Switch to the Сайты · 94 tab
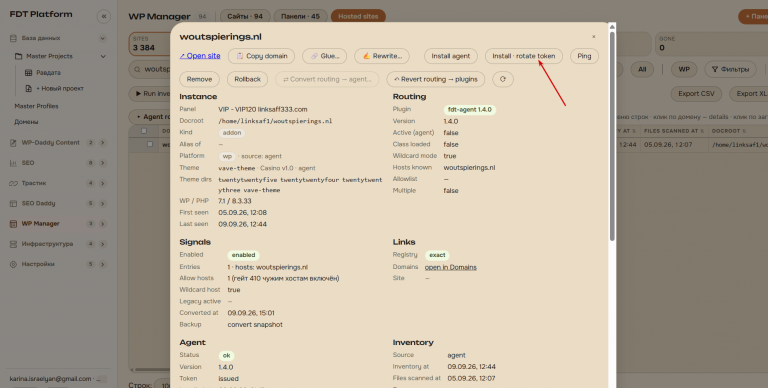This screenshot has height=388, width=768. (245, 17)
